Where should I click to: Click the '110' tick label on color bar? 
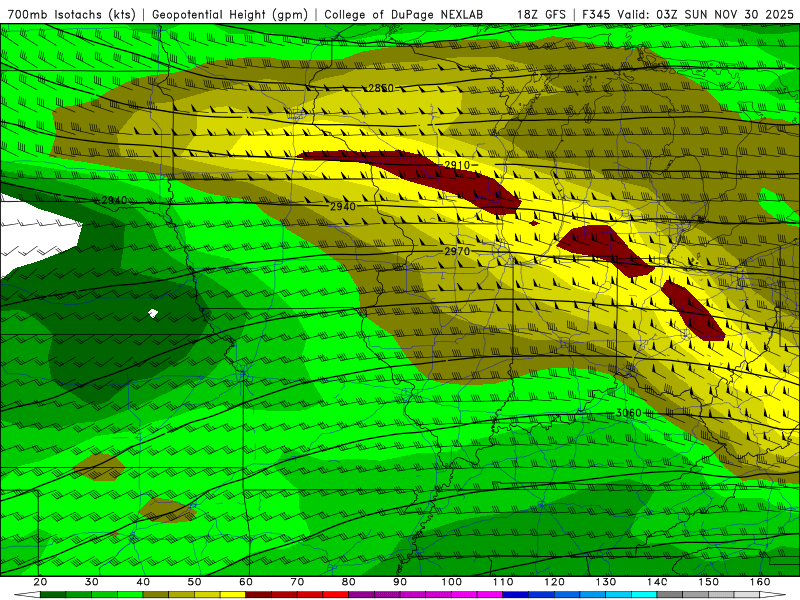pos(503,582)
